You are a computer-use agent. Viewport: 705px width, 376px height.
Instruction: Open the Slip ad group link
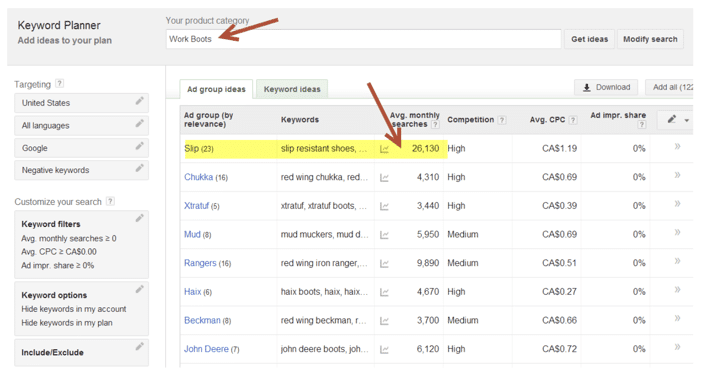point(192,148)
